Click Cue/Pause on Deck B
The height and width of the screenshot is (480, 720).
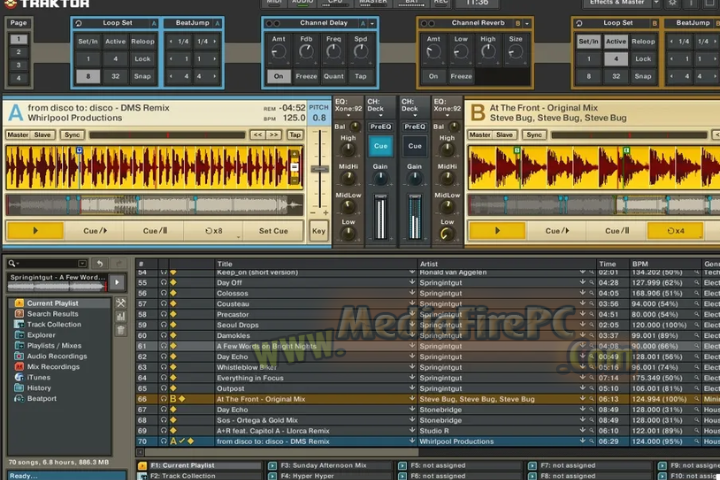[617, 231]
